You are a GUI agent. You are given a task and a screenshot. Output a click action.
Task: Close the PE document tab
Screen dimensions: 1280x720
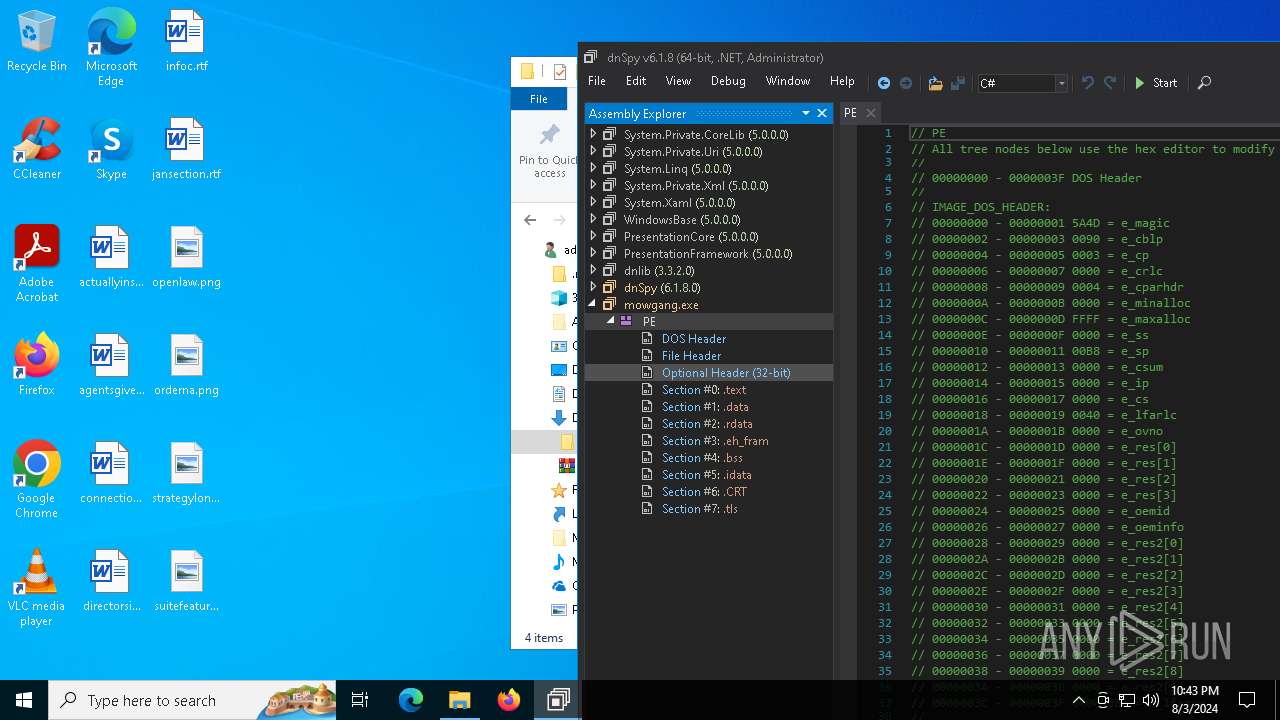click(x=870, y=113)
